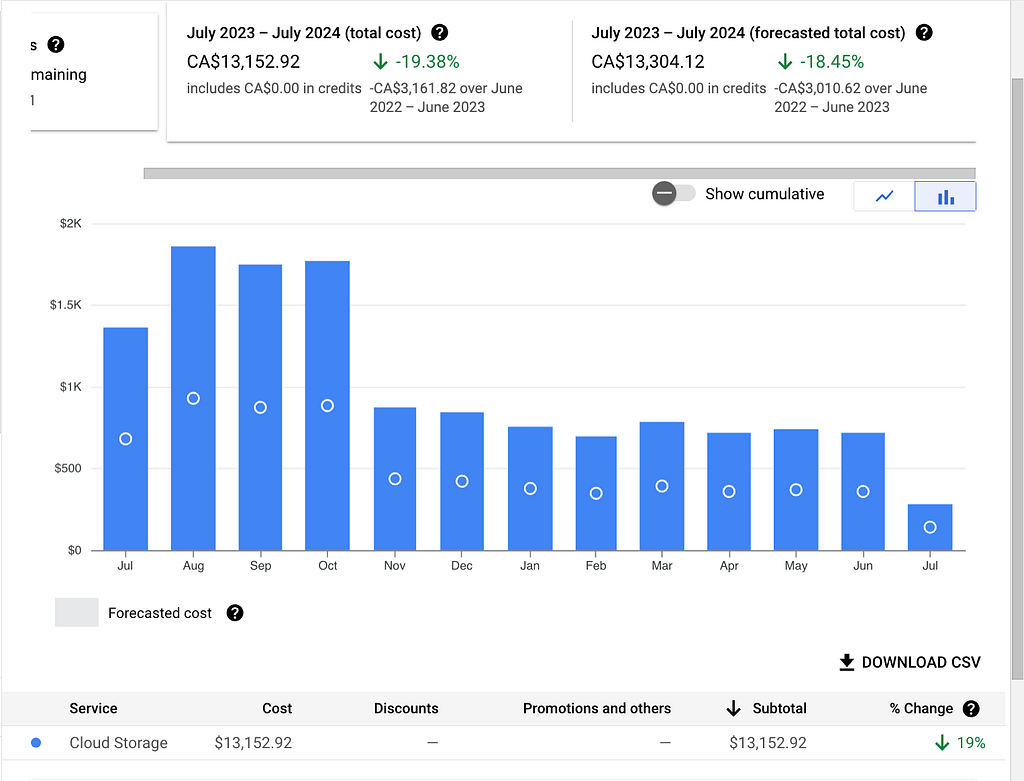Click the help icon in the left card
This screenshot has height=781, width=1024.
click(56, 44)
